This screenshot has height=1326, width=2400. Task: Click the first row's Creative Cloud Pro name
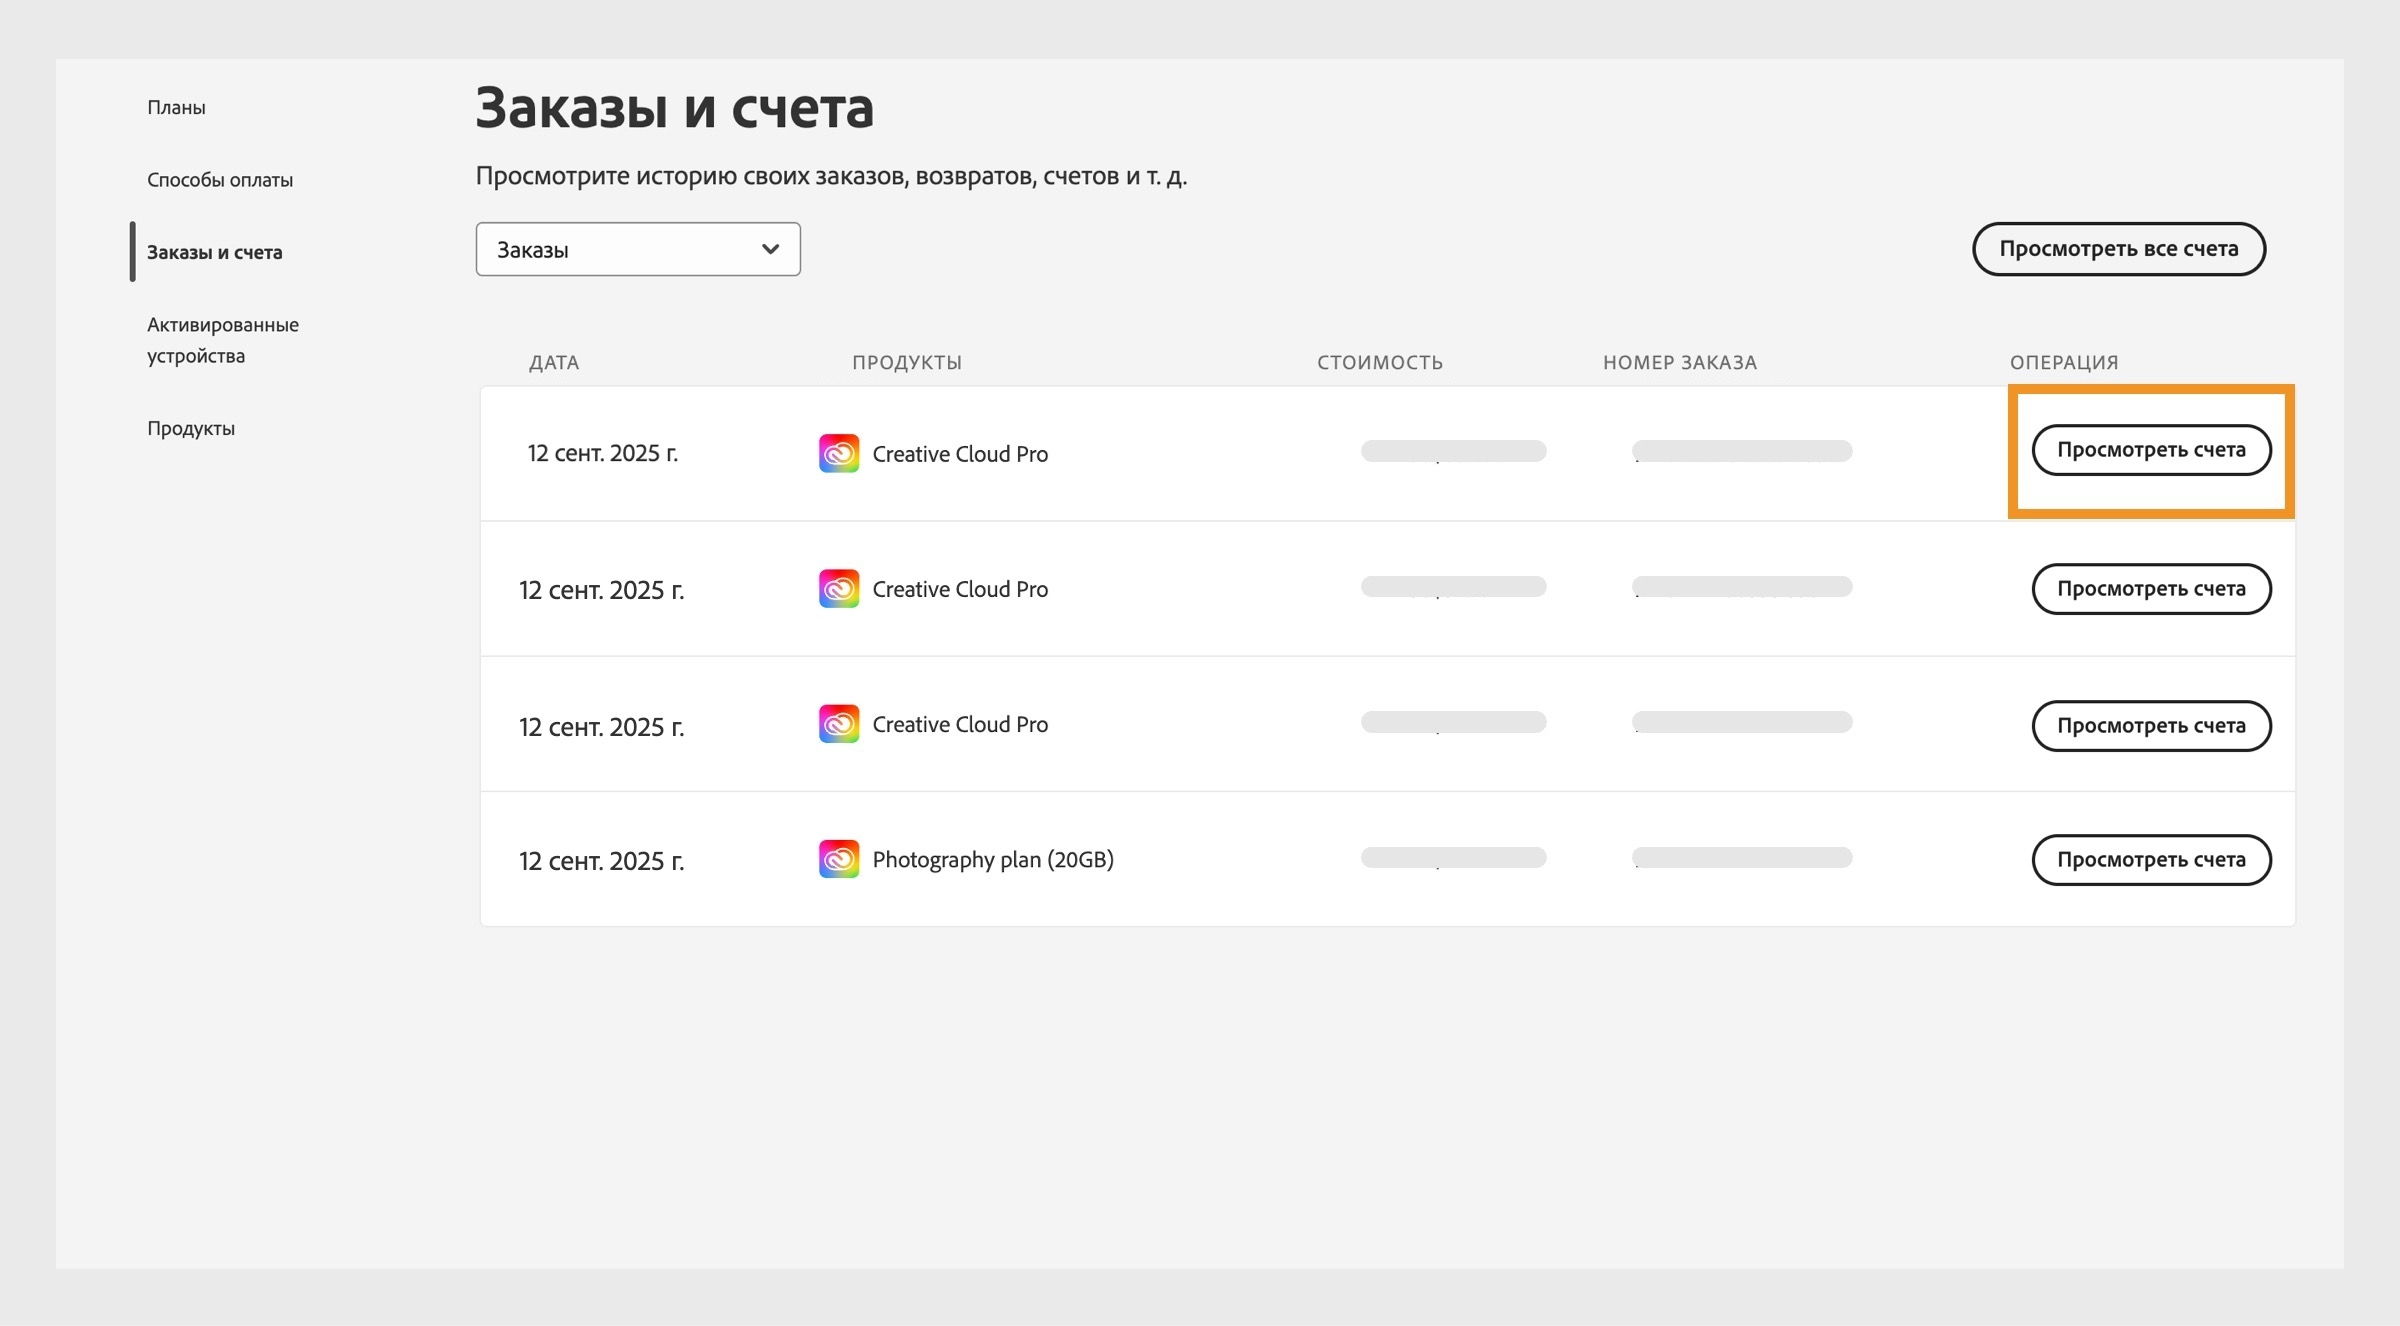pos(960,454)
